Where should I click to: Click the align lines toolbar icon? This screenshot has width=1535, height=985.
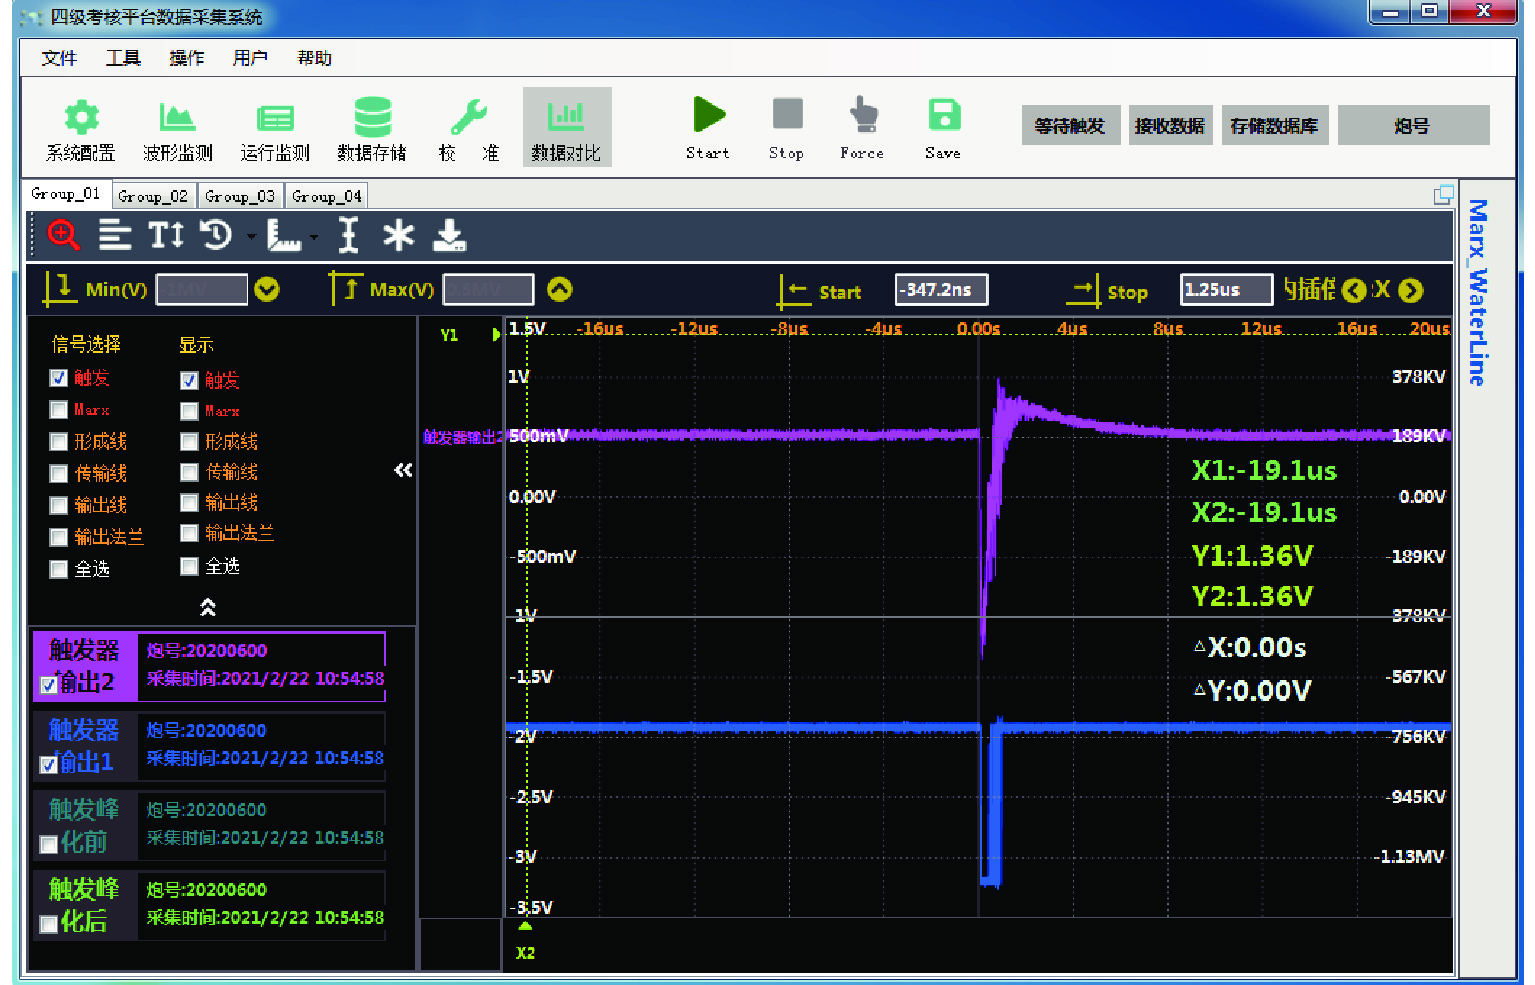pyautogui.click(x=115, y=236)
